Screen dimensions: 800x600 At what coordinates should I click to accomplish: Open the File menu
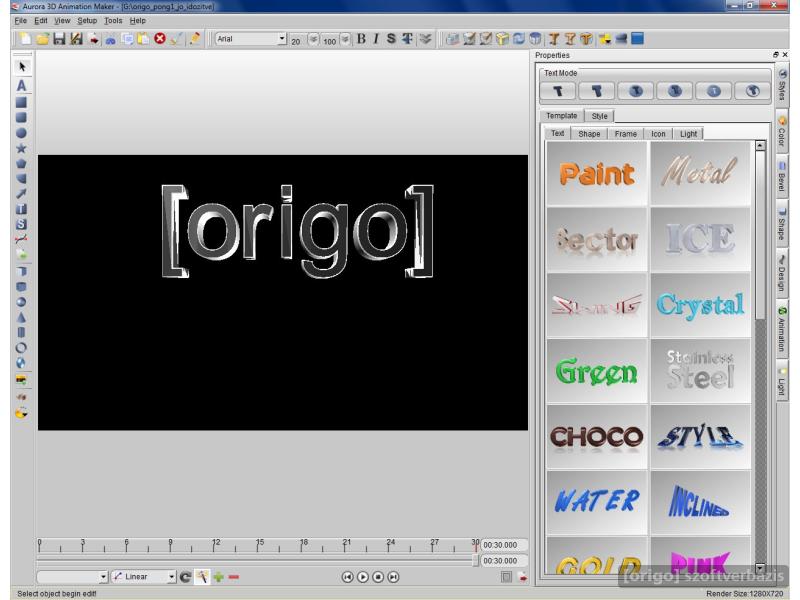tap(20, 21)
